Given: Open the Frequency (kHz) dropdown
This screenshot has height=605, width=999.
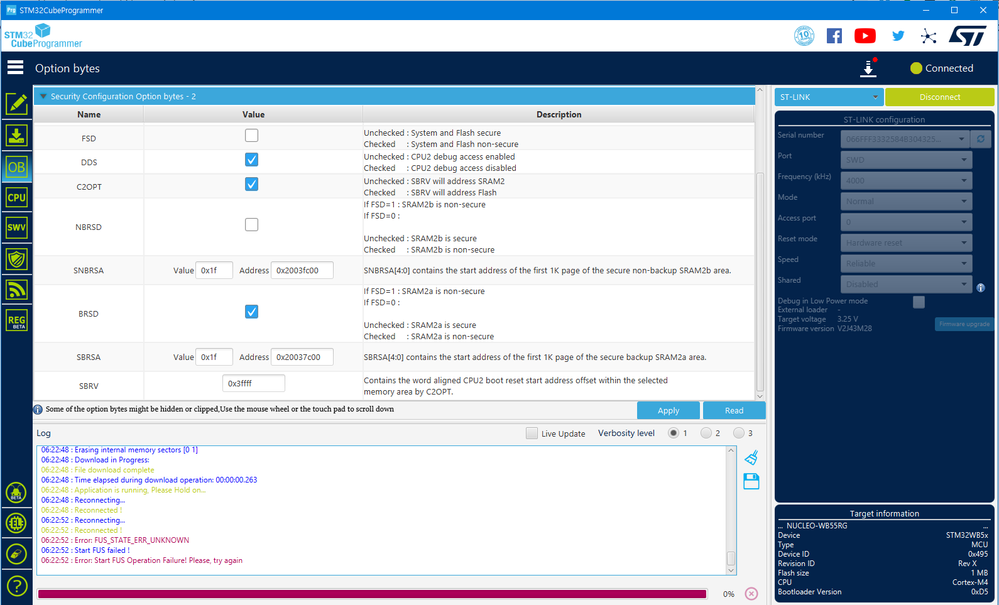Looking at the screenshot, I should point(907,180).
